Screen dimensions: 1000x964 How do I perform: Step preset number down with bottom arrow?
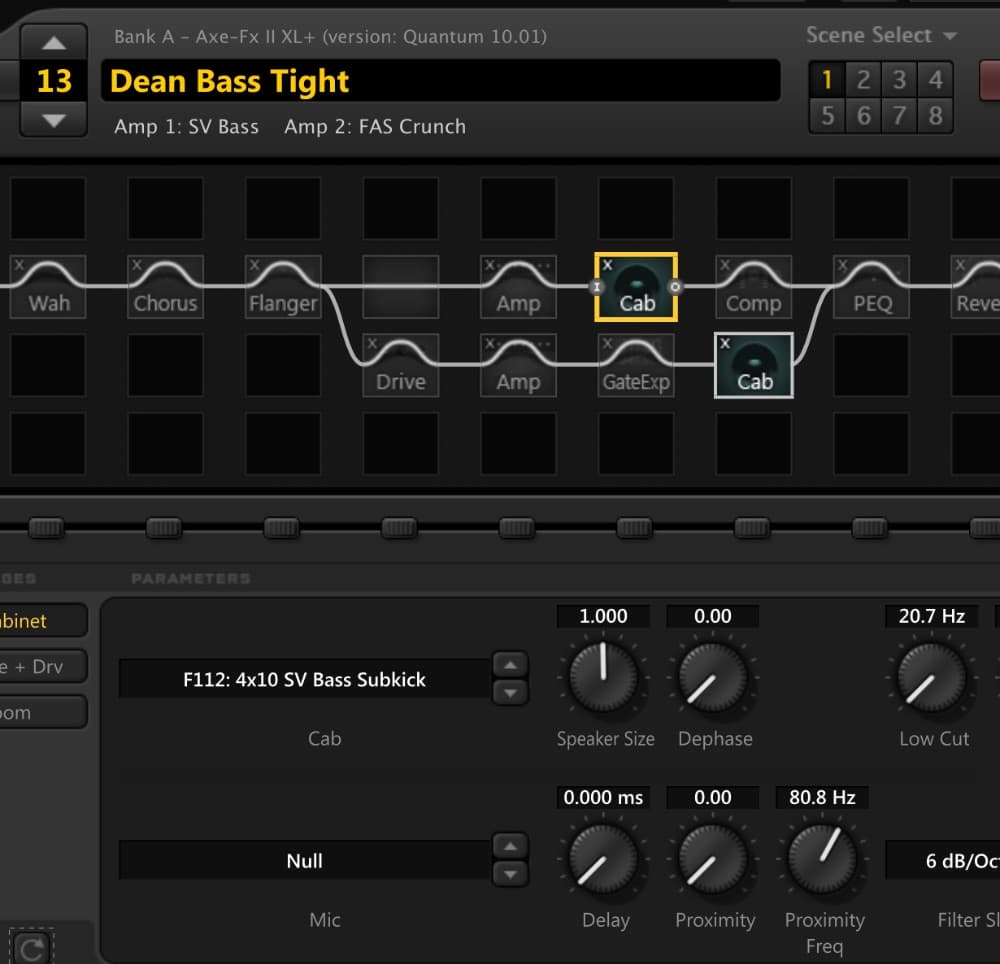[54, 119]
